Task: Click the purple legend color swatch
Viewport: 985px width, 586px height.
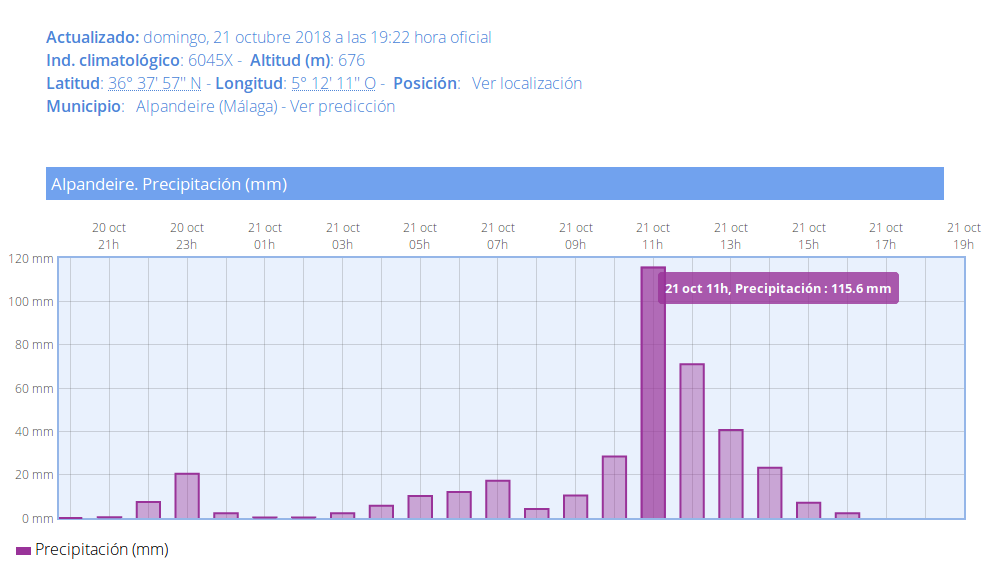Action: pyautogui.click(x=23, y=550)
